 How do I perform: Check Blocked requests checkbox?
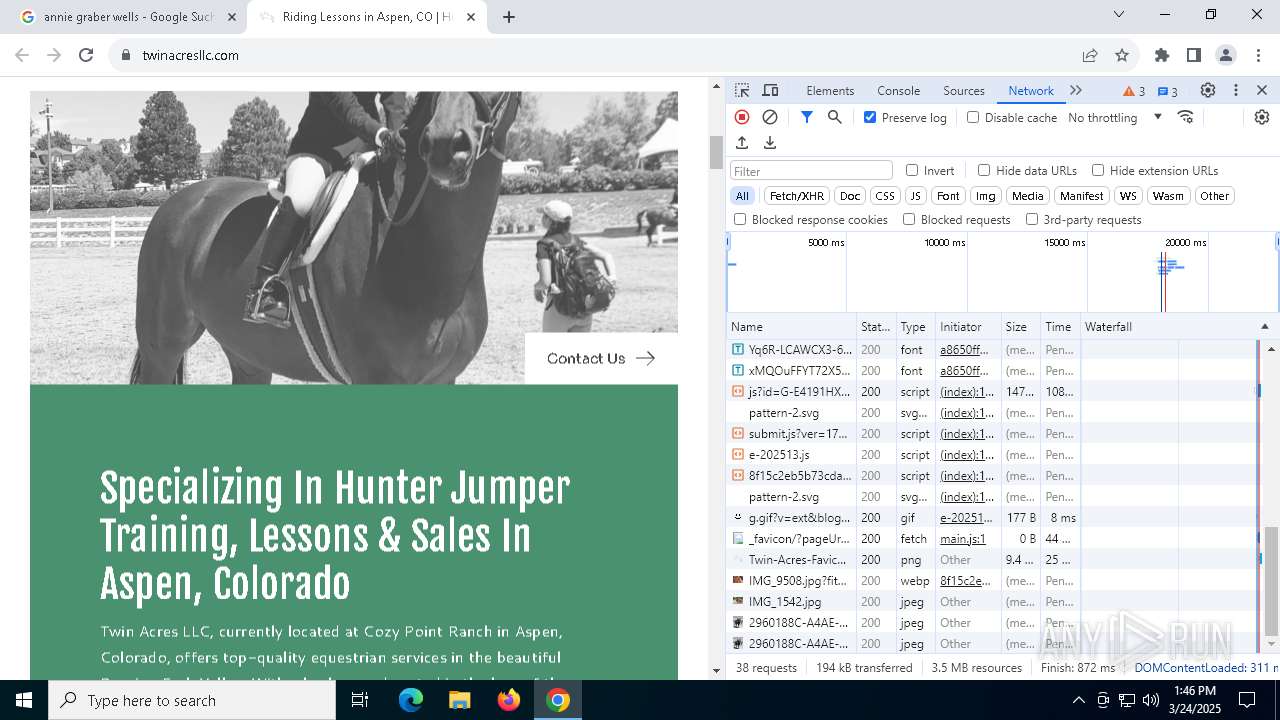[909, 219]
